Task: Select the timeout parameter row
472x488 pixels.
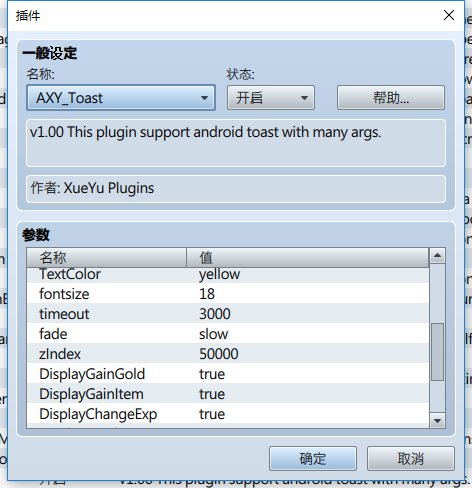Action: tap(228, 314)
